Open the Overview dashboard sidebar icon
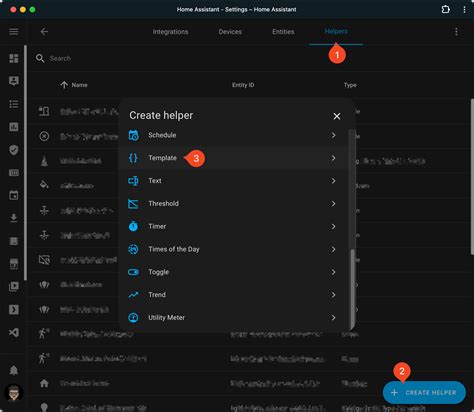The width and height of the screenshot is (474, 412). click(x=14, y=58)
